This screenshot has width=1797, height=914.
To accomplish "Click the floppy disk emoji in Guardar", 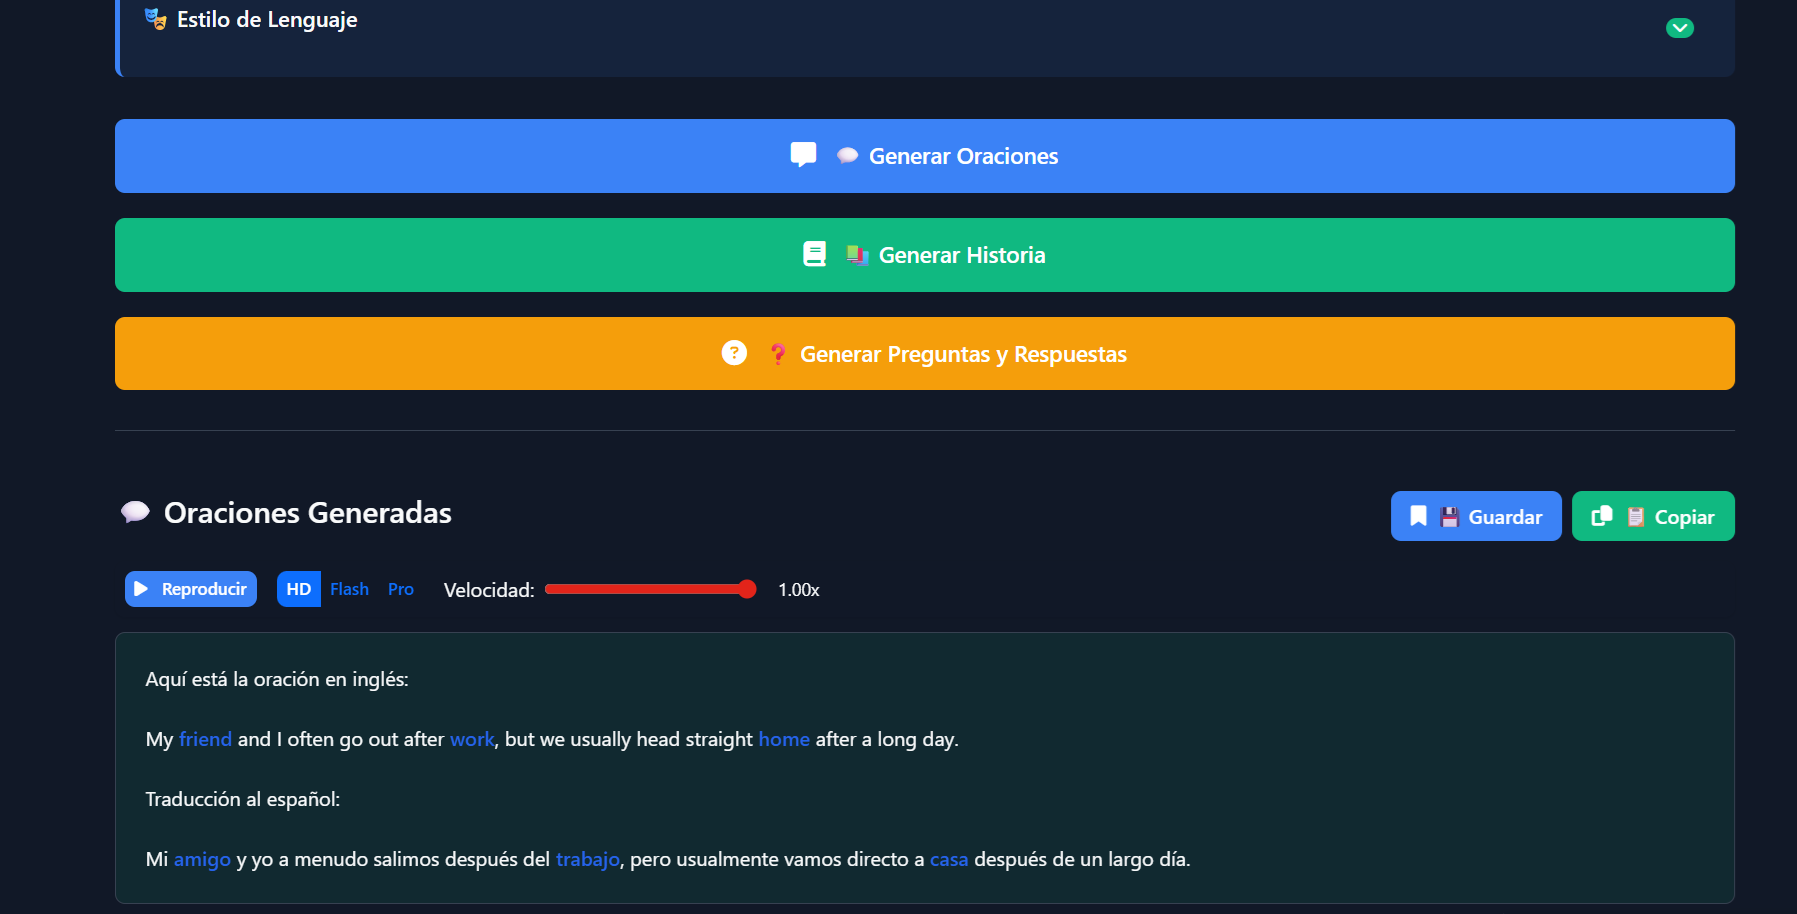I will pyautogui.click(x=1449, y=517).
